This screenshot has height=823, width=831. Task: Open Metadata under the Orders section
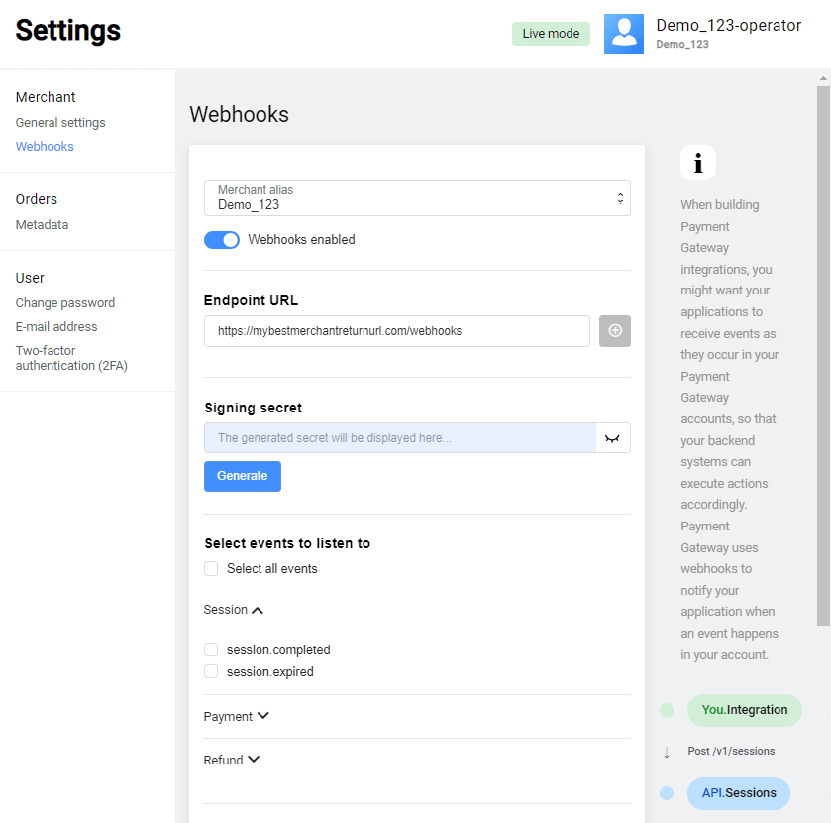41,224
